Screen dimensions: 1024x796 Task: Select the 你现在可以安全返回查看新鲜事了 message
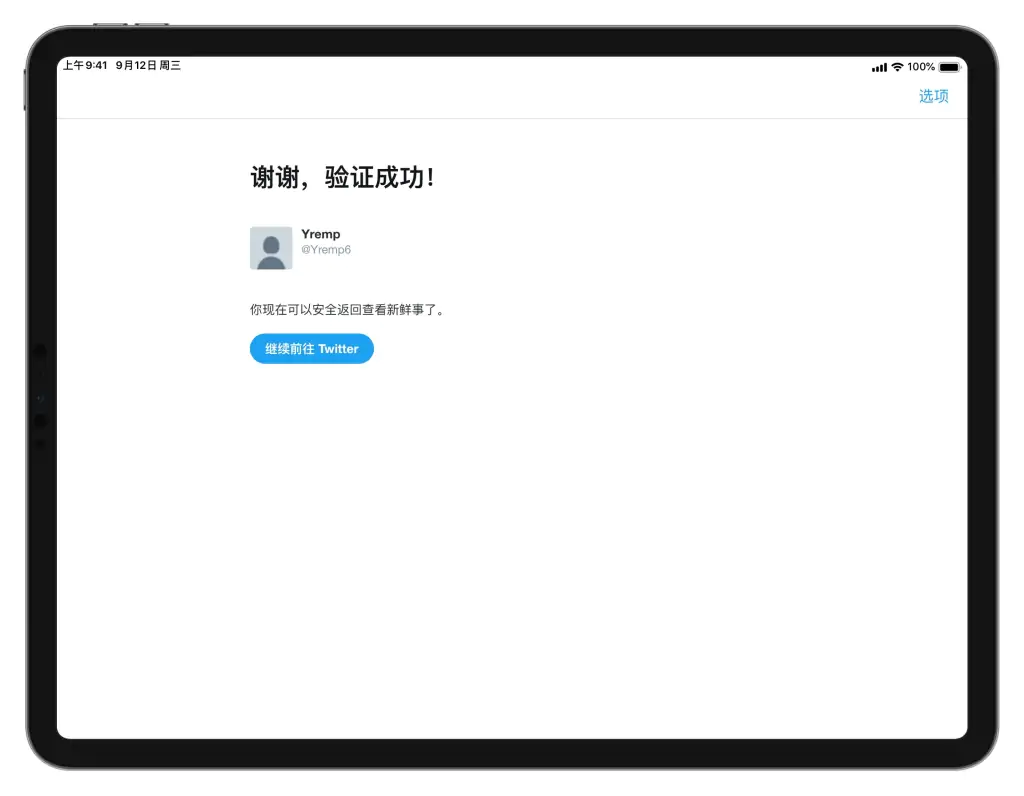coord(347,310)
